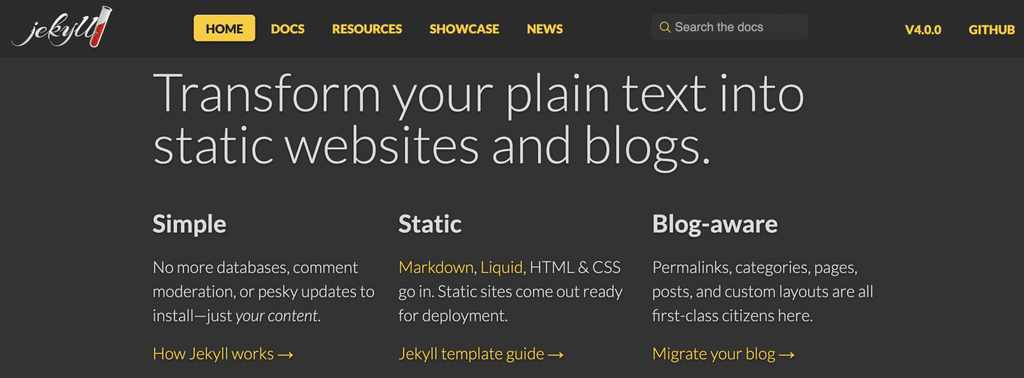Click the Blog-aware section heading
This screenshot has width=1024, height=378.
point(715,225)
